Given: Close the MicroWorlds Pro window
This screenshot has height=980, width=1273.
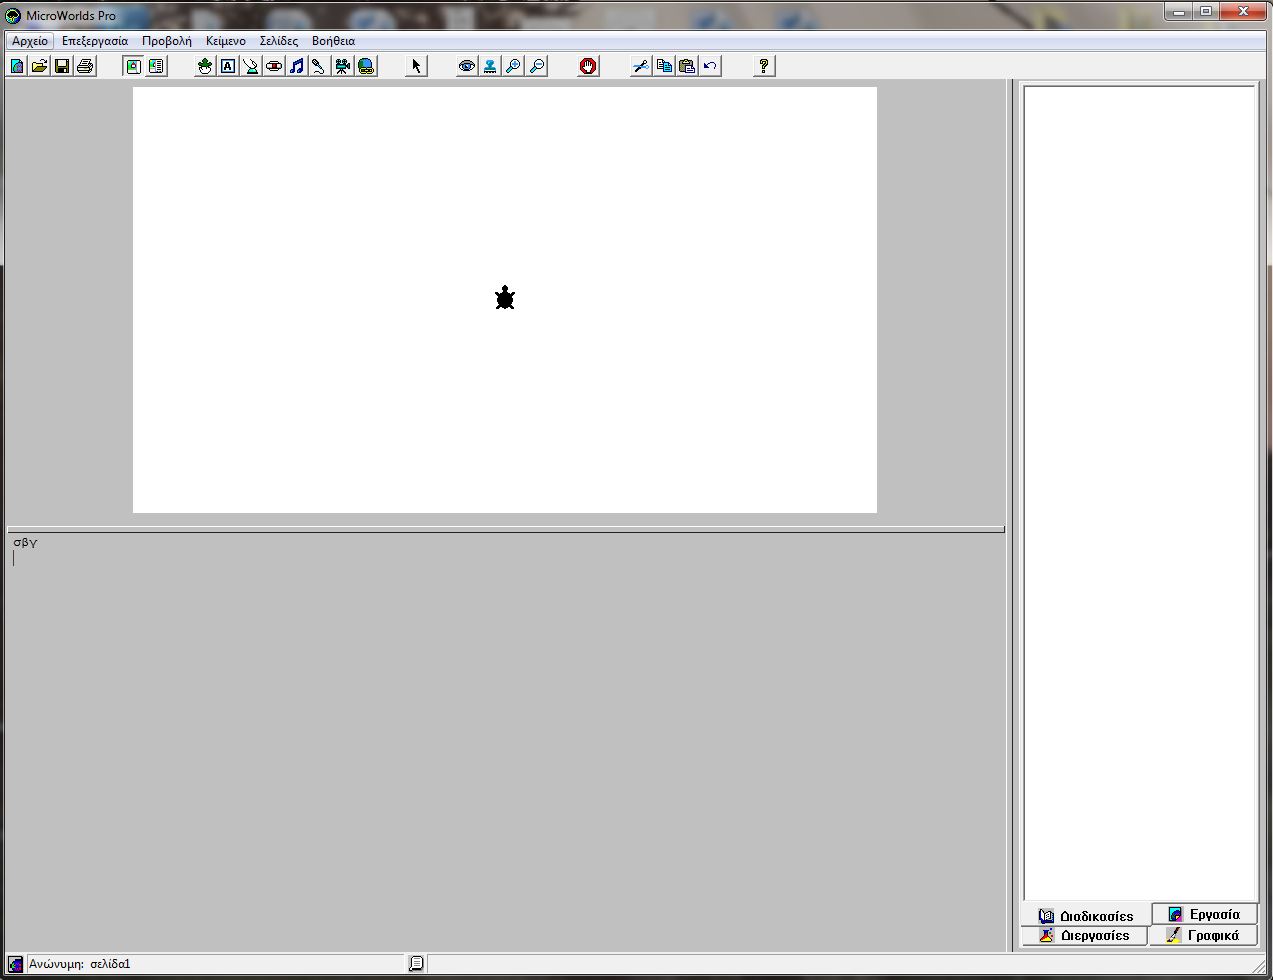Looking at the screenshot, I should tap(1244, 11).
